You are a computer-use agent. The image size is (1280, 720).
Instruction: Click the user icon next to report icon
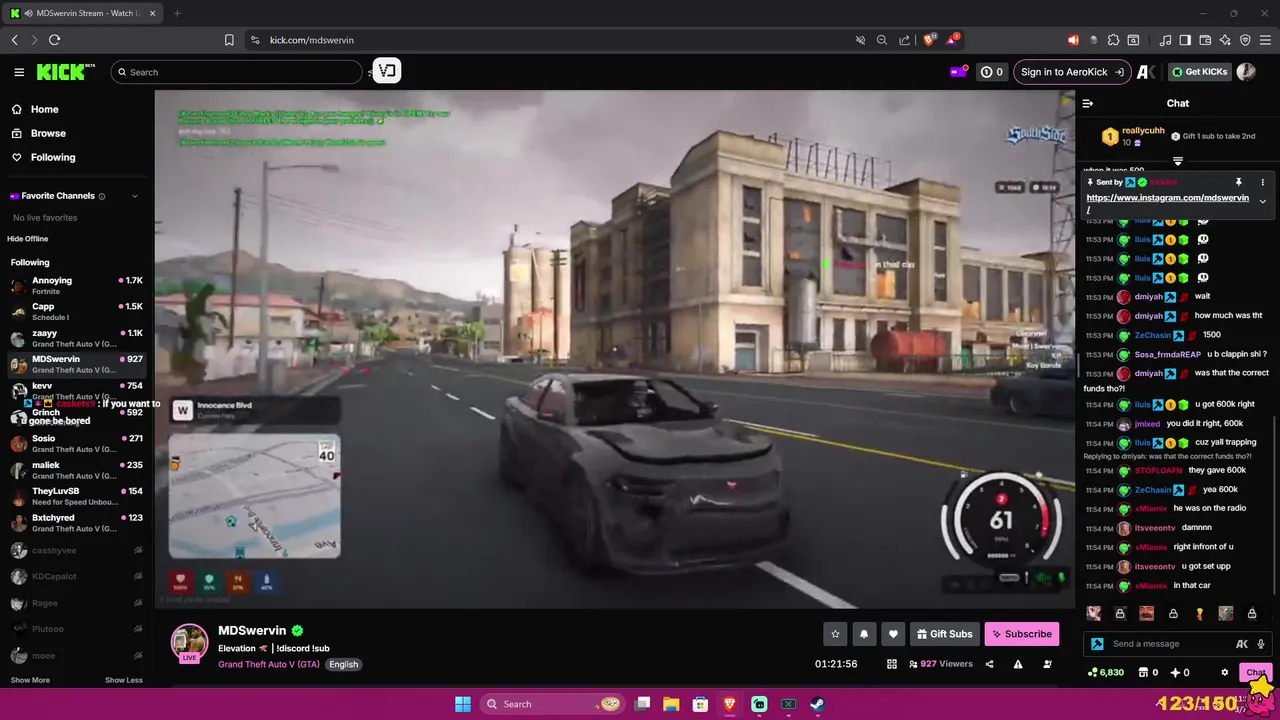click(1047, 664)
